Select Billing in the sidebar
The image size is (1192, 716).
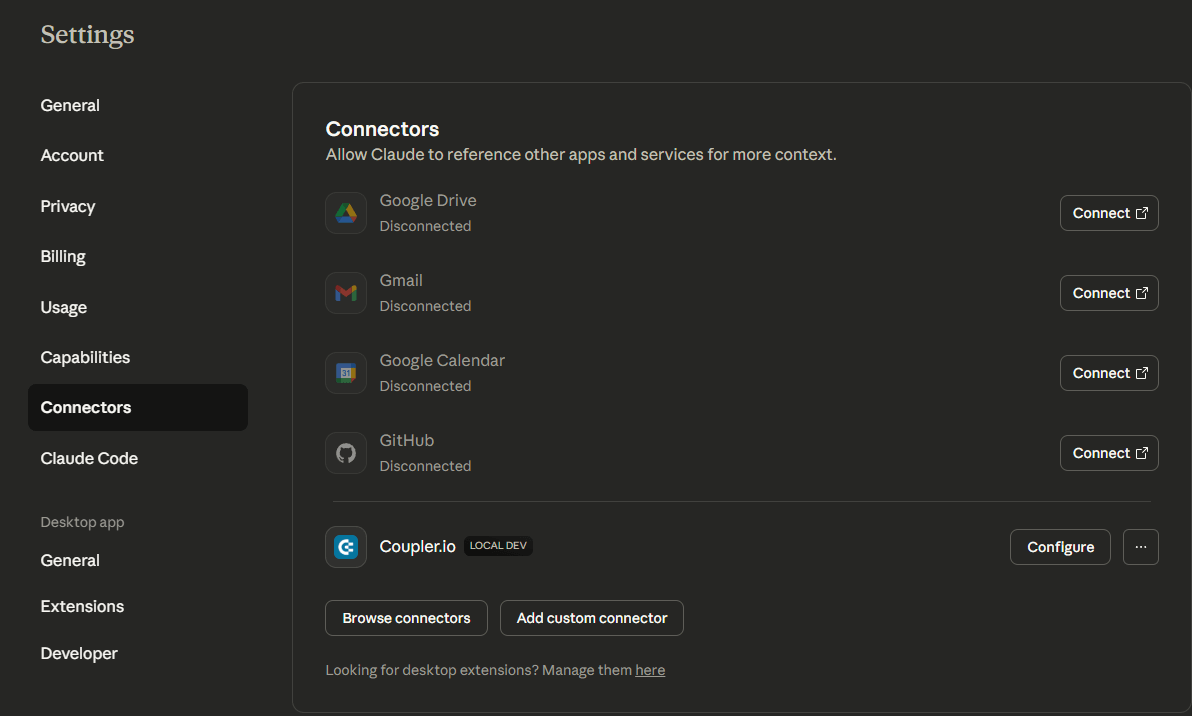pos(63,257)
